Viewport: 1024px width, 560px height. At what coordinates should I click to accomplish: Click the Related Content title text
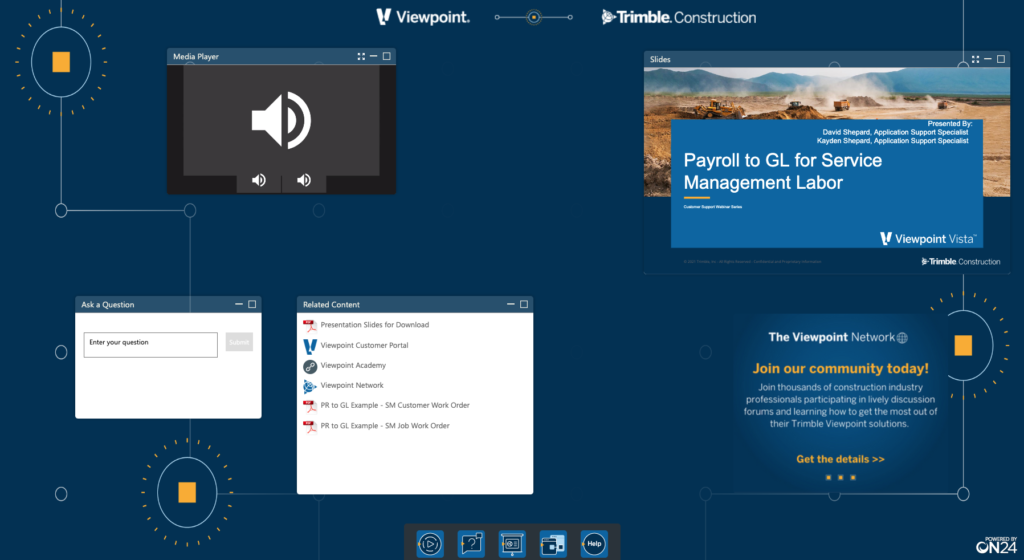(331, 305)
